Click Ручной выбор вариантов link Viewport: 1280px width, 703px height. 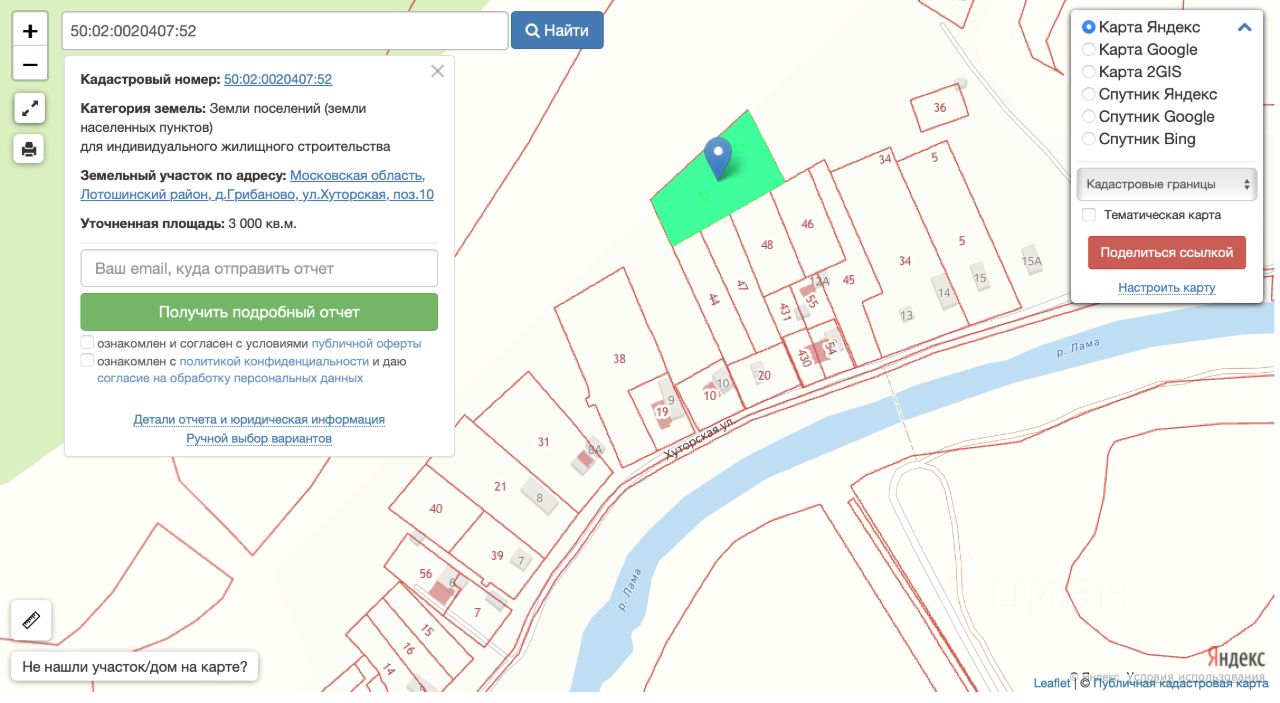[x=259, y=439]
